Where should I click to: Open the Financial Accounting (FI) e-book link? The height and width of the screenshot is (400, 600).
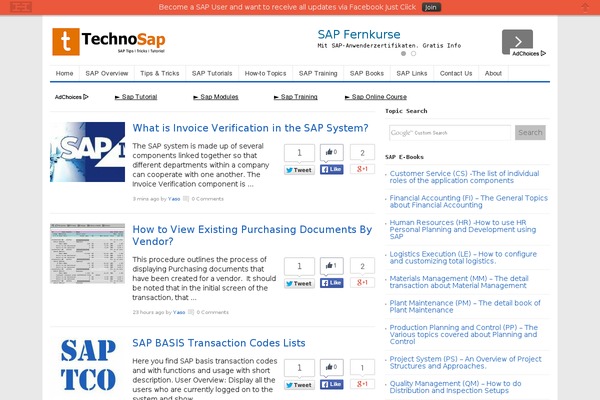tap(469, 201)
